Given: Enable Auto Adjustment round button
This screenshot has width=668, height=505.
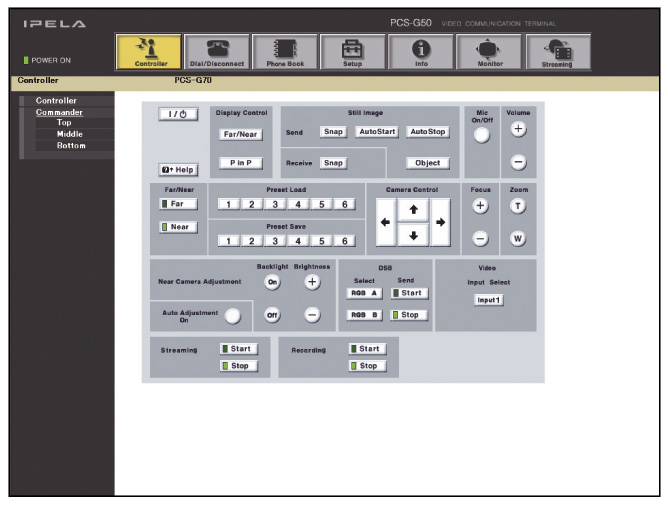Looking at the screenshot, I should tap(233, 316).
